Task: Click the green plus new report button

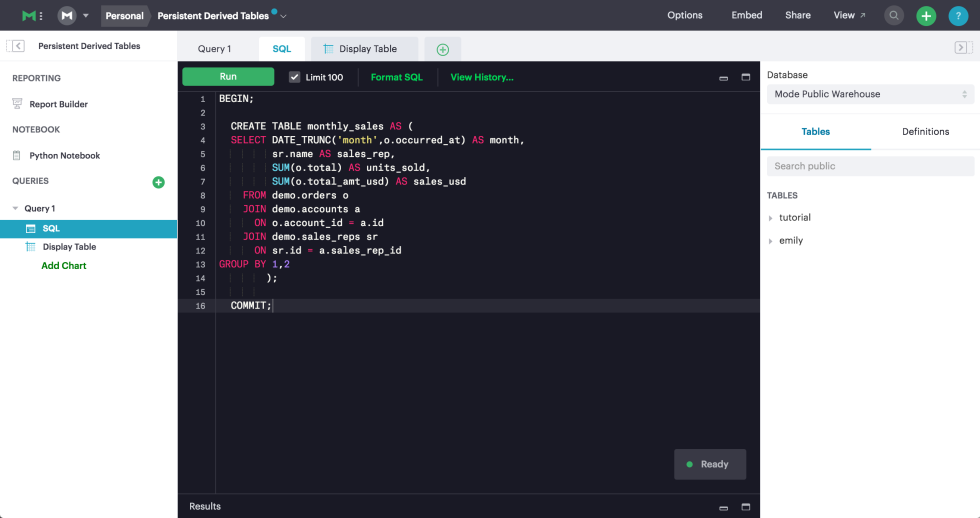Action: pyautogui.click(x=926, y=16)
